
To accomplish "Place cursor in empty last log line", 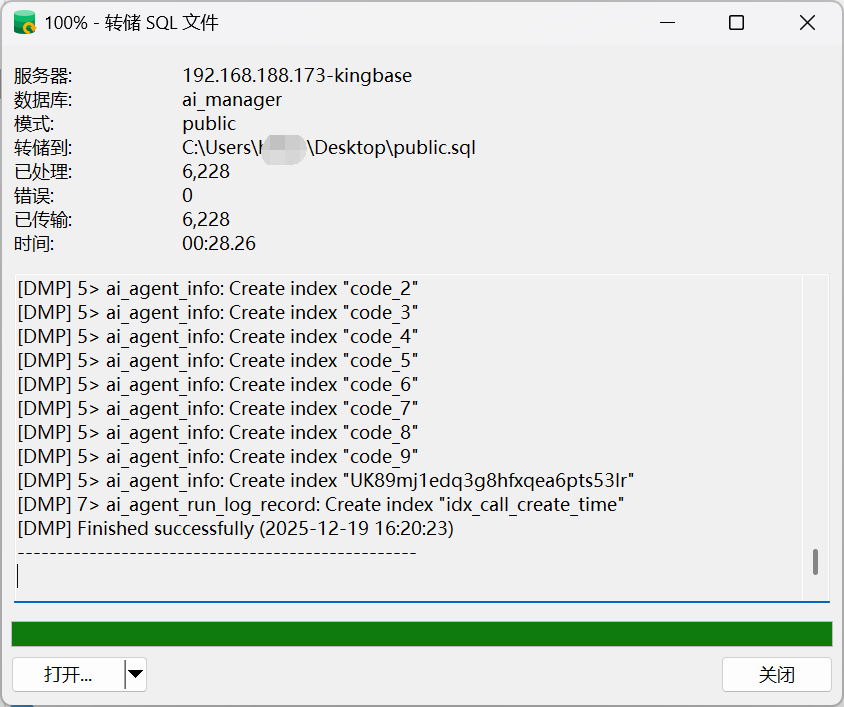I will 409,576.
